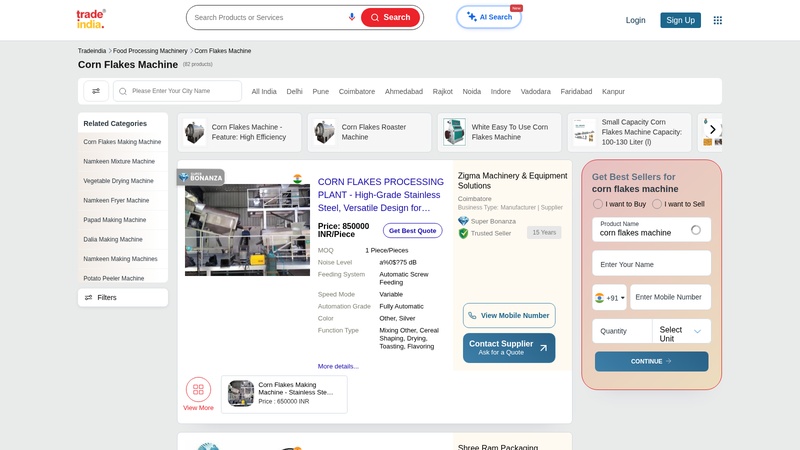Viewport: 800px width, 450px height.
Task: Activate voice search microphone icon
Action: click(352, 17)
